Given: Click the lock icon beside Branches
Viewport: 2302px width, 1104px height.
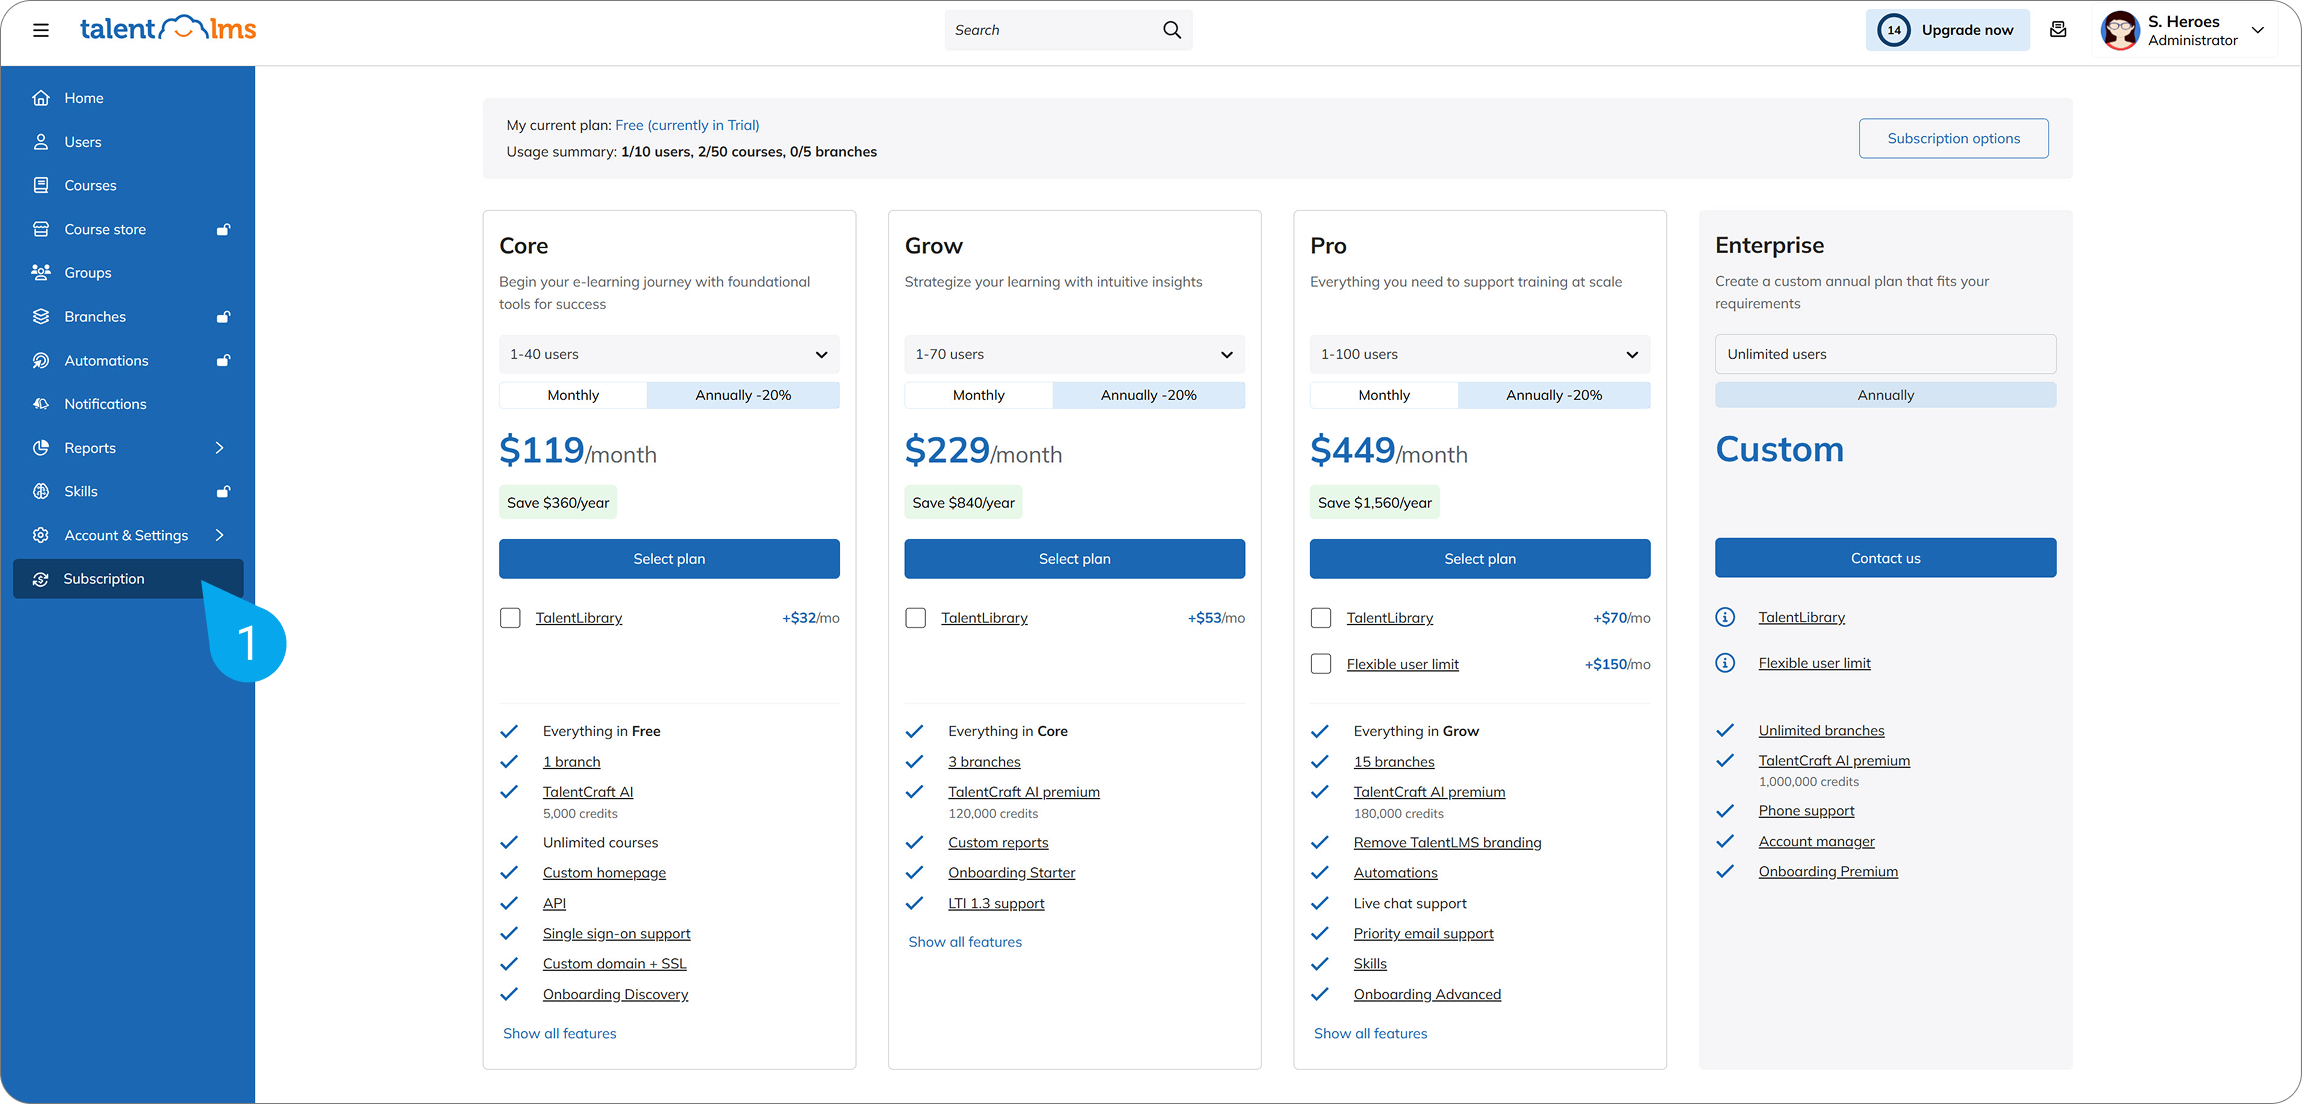Looking at the screenshot, I should coord(224,316).
